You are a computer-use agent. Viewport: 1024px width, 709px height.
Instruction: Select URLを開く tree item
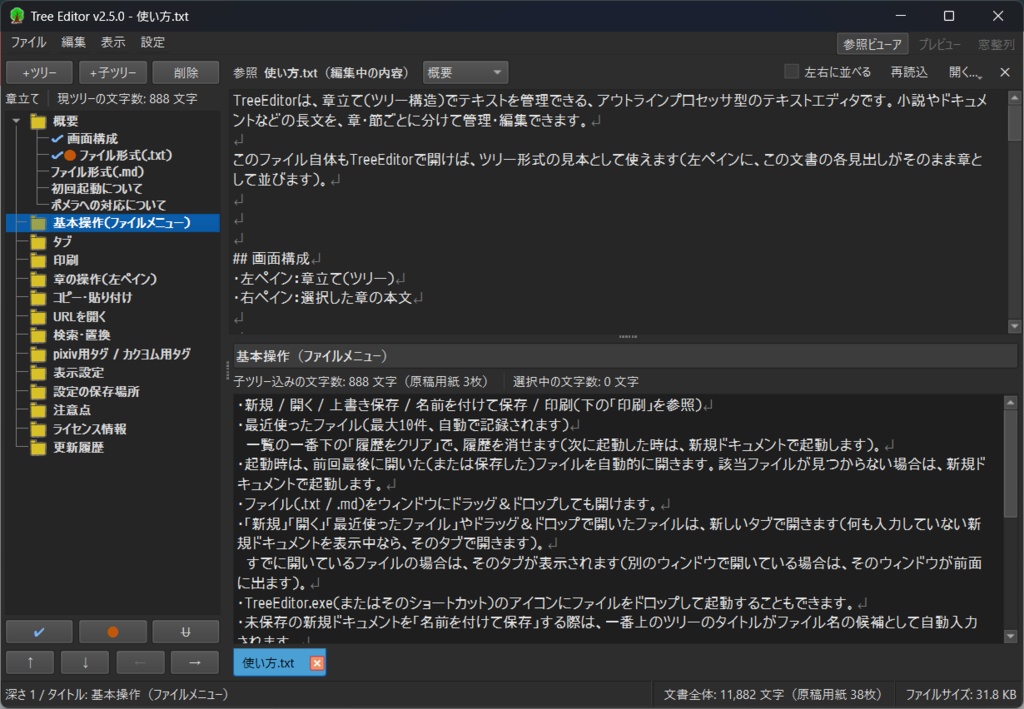79,317
